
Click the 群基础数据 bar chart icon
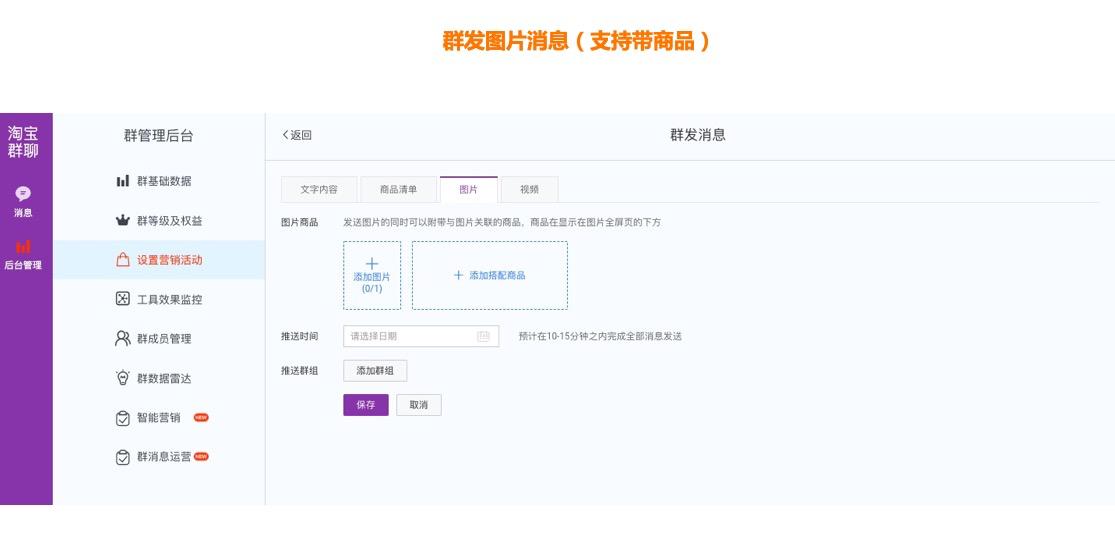click(122, 181)
